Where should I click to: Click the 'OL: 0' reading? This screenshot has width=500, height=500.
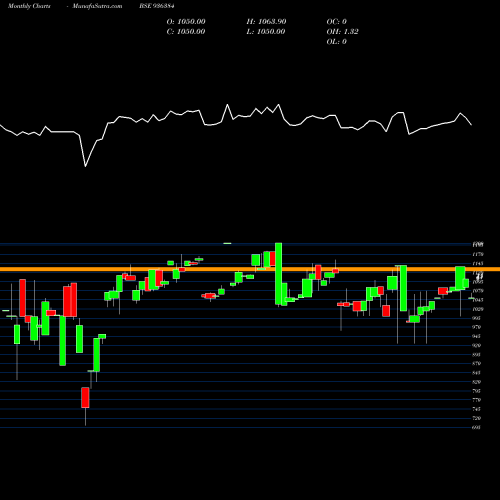(x=337, y=42)
